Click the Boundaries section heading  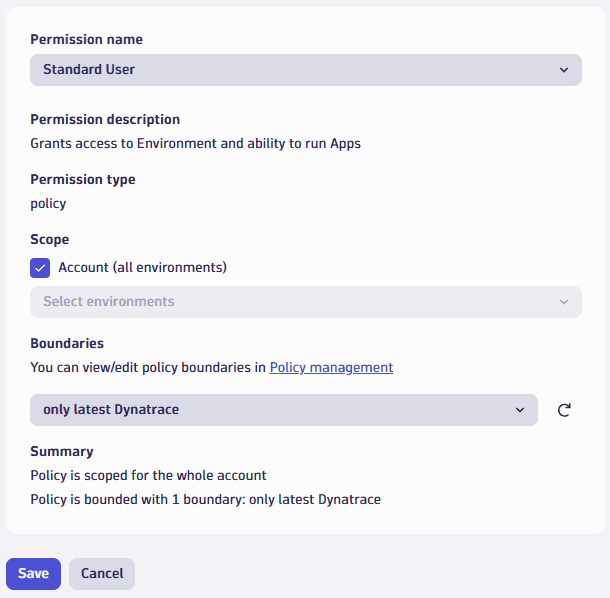click(x=67, y=343)
